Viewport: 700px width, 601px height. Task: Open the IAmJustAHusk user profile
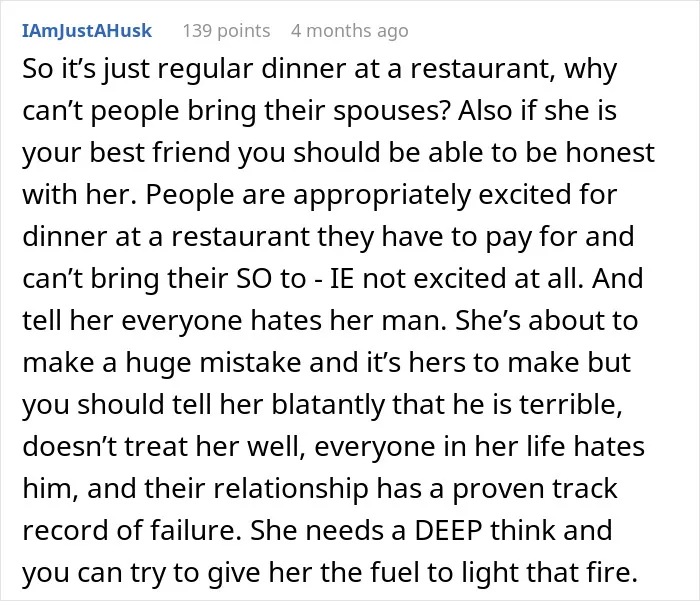87,31
